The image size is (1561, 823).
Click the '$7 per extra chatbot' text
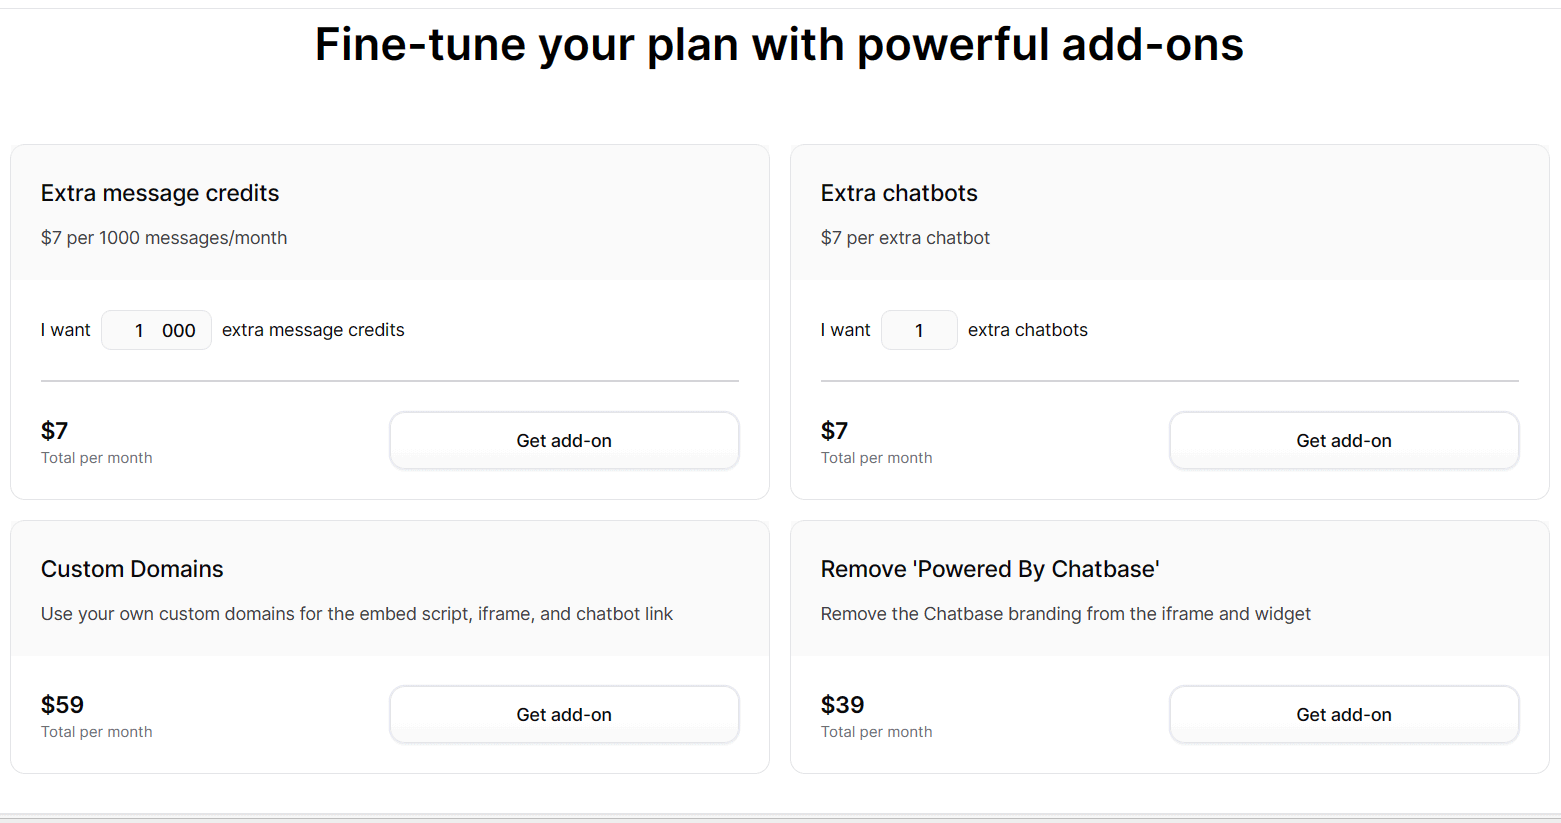(905, 238)
